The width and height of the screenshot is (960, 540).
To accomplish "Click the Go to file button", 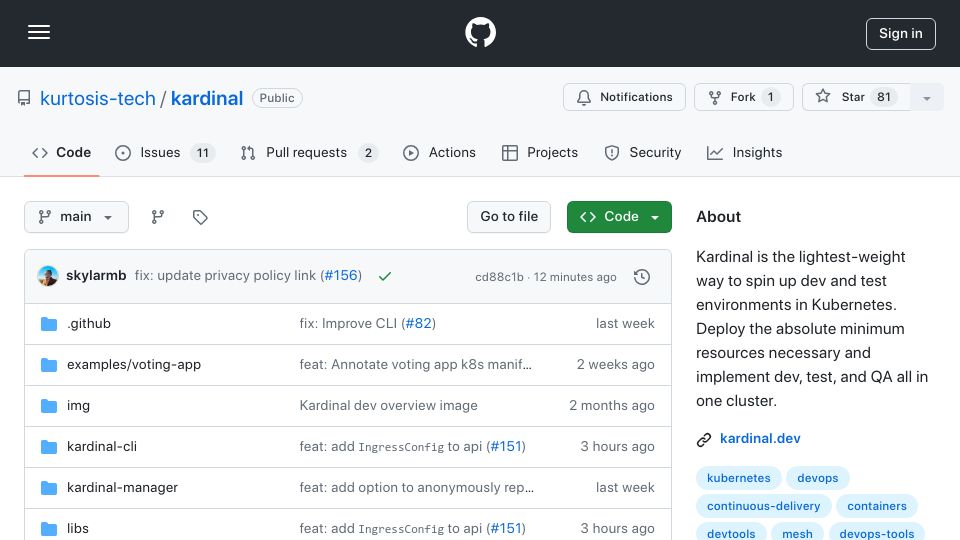I will tap(509, 217).
